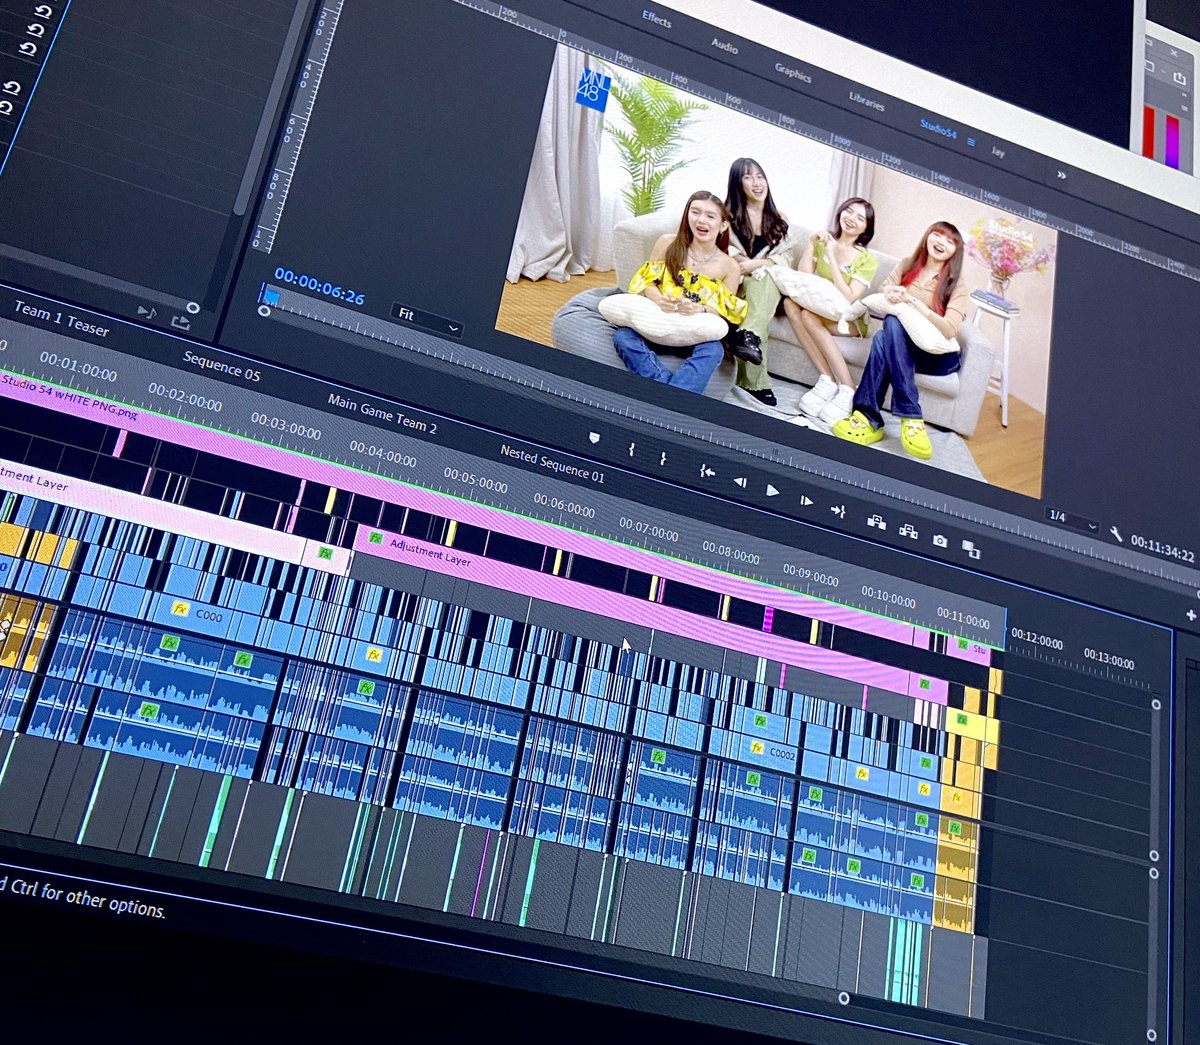The height and width of the screenshot is (1045, 1200).
Task: Click the Lift button
Action: point(875,521)
